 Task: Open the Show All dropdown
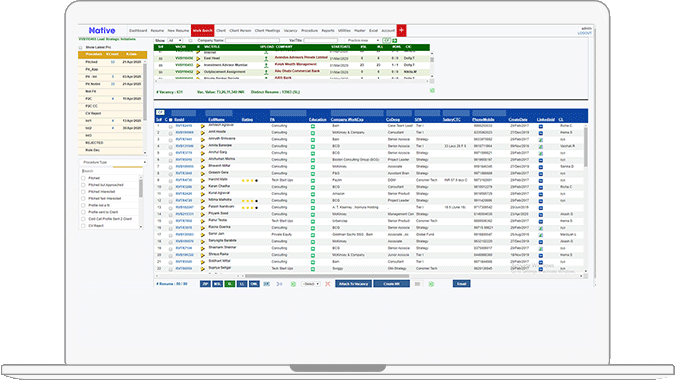pos(175,40)
